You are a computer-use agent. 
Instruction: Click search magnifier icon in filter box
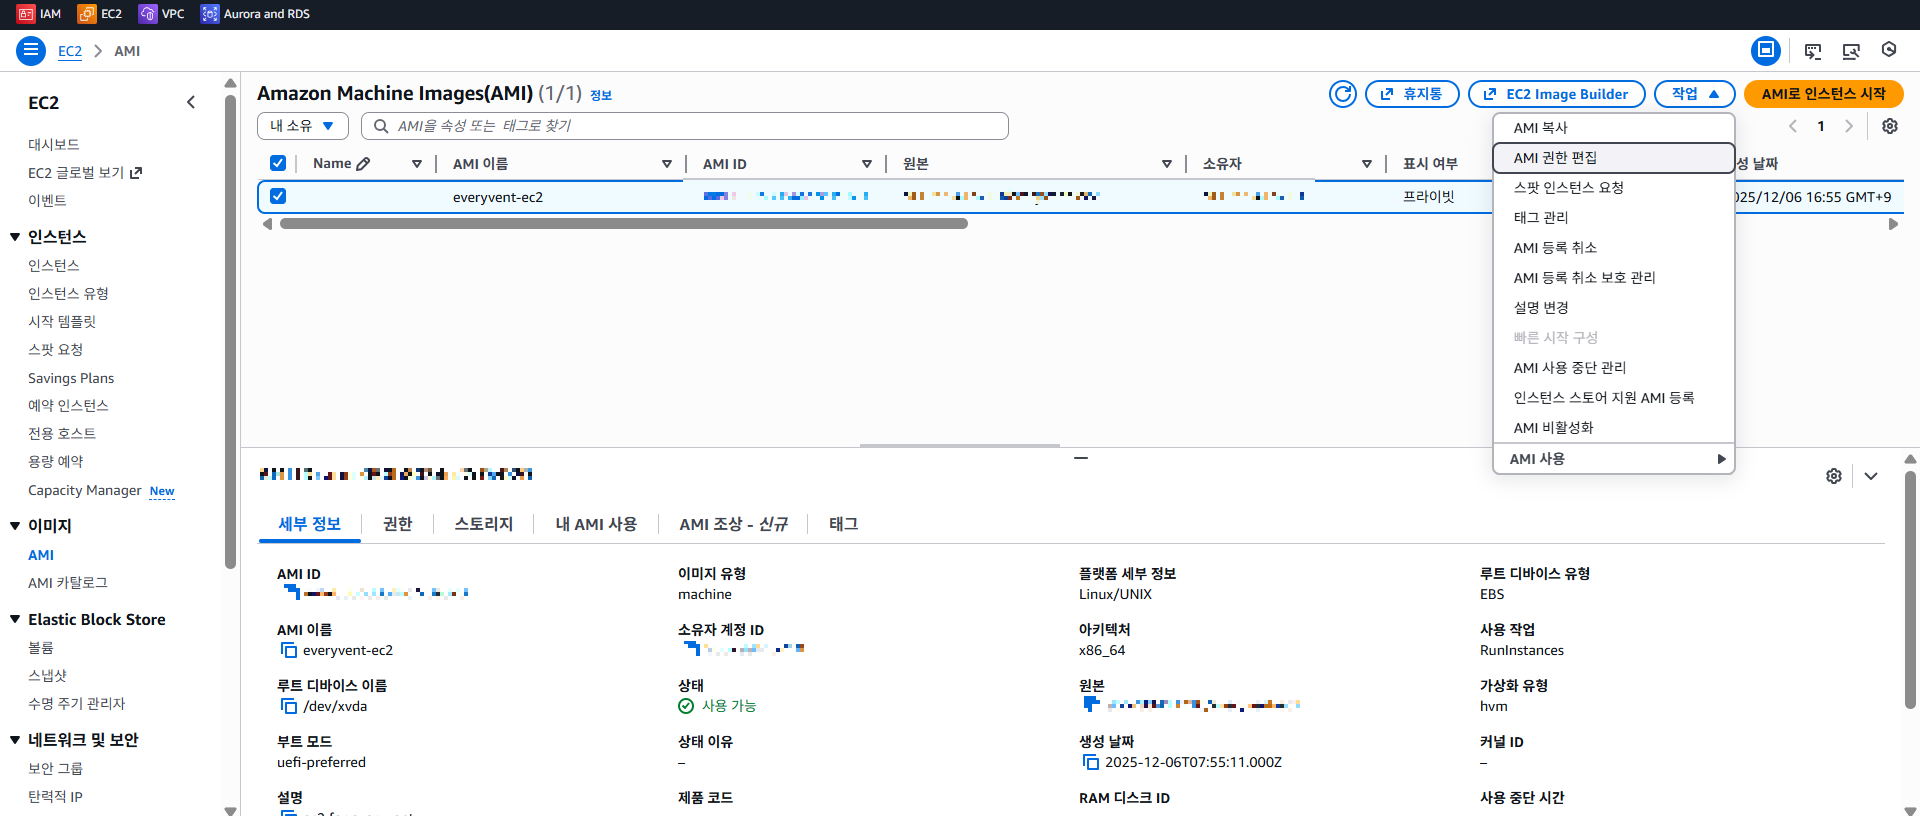click(381, 126)
